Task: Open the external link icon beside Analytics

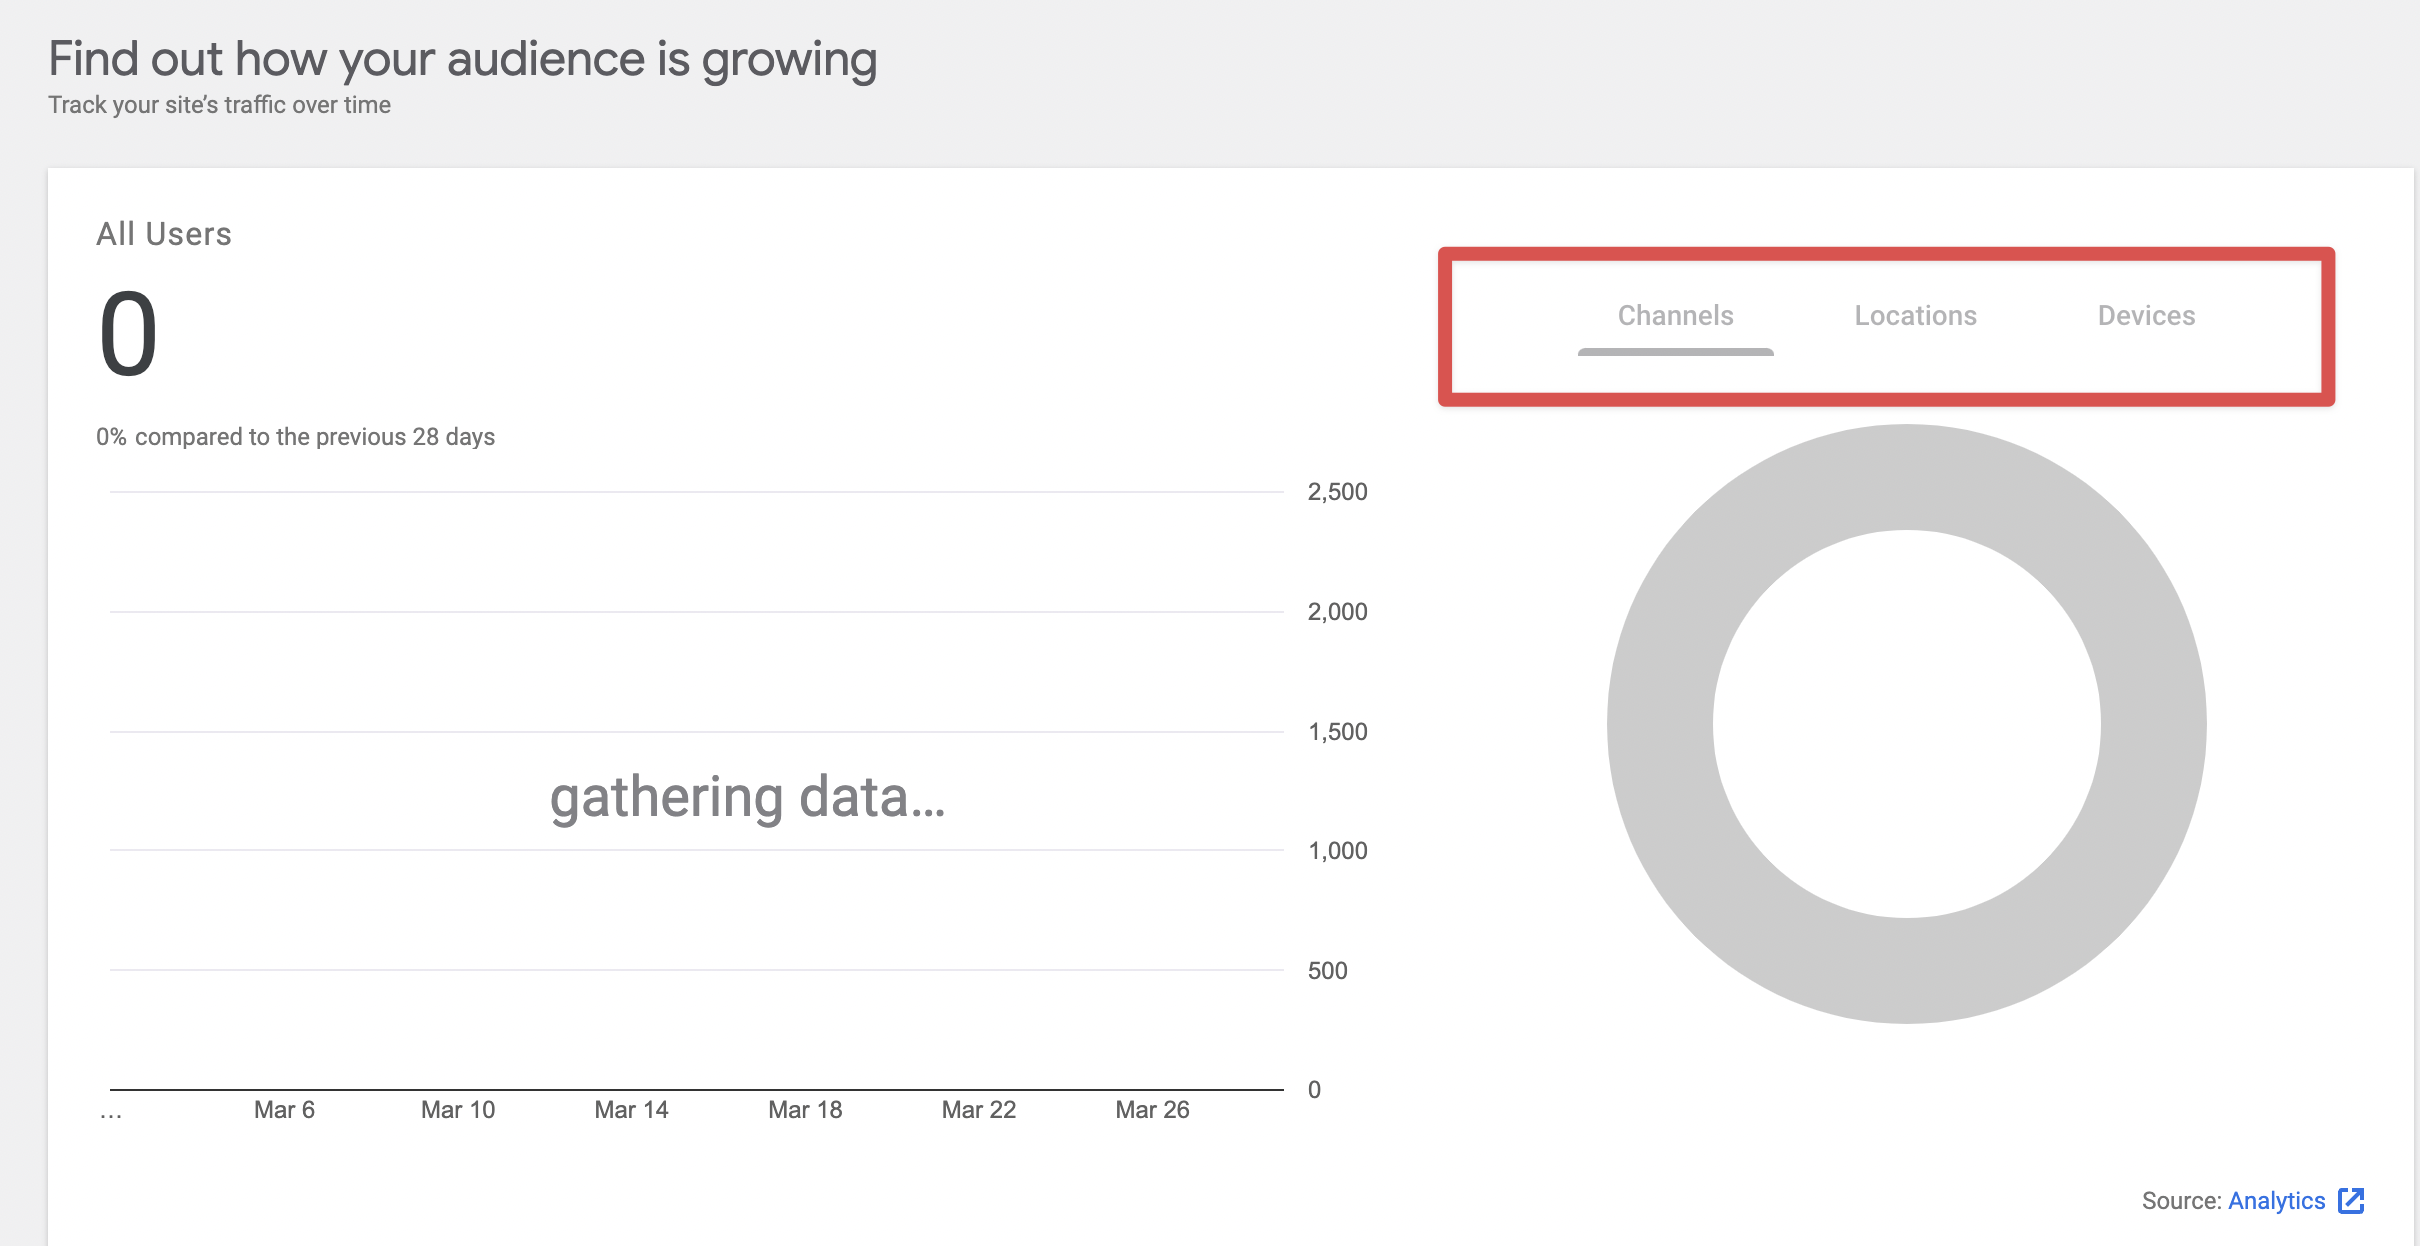Action: pos(2351,1200)
